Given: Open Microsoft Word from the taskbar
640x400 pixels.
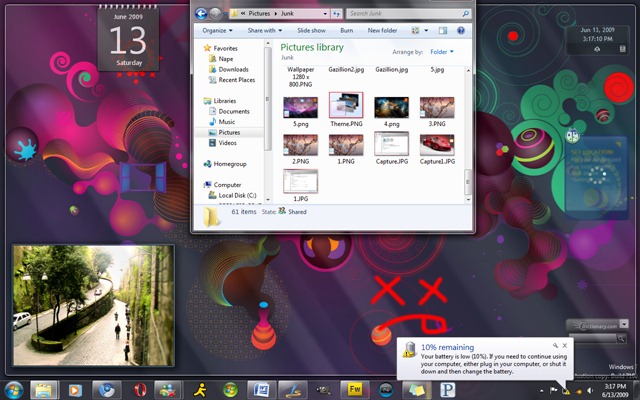Looking at the screenshot, I should (262, 390).
